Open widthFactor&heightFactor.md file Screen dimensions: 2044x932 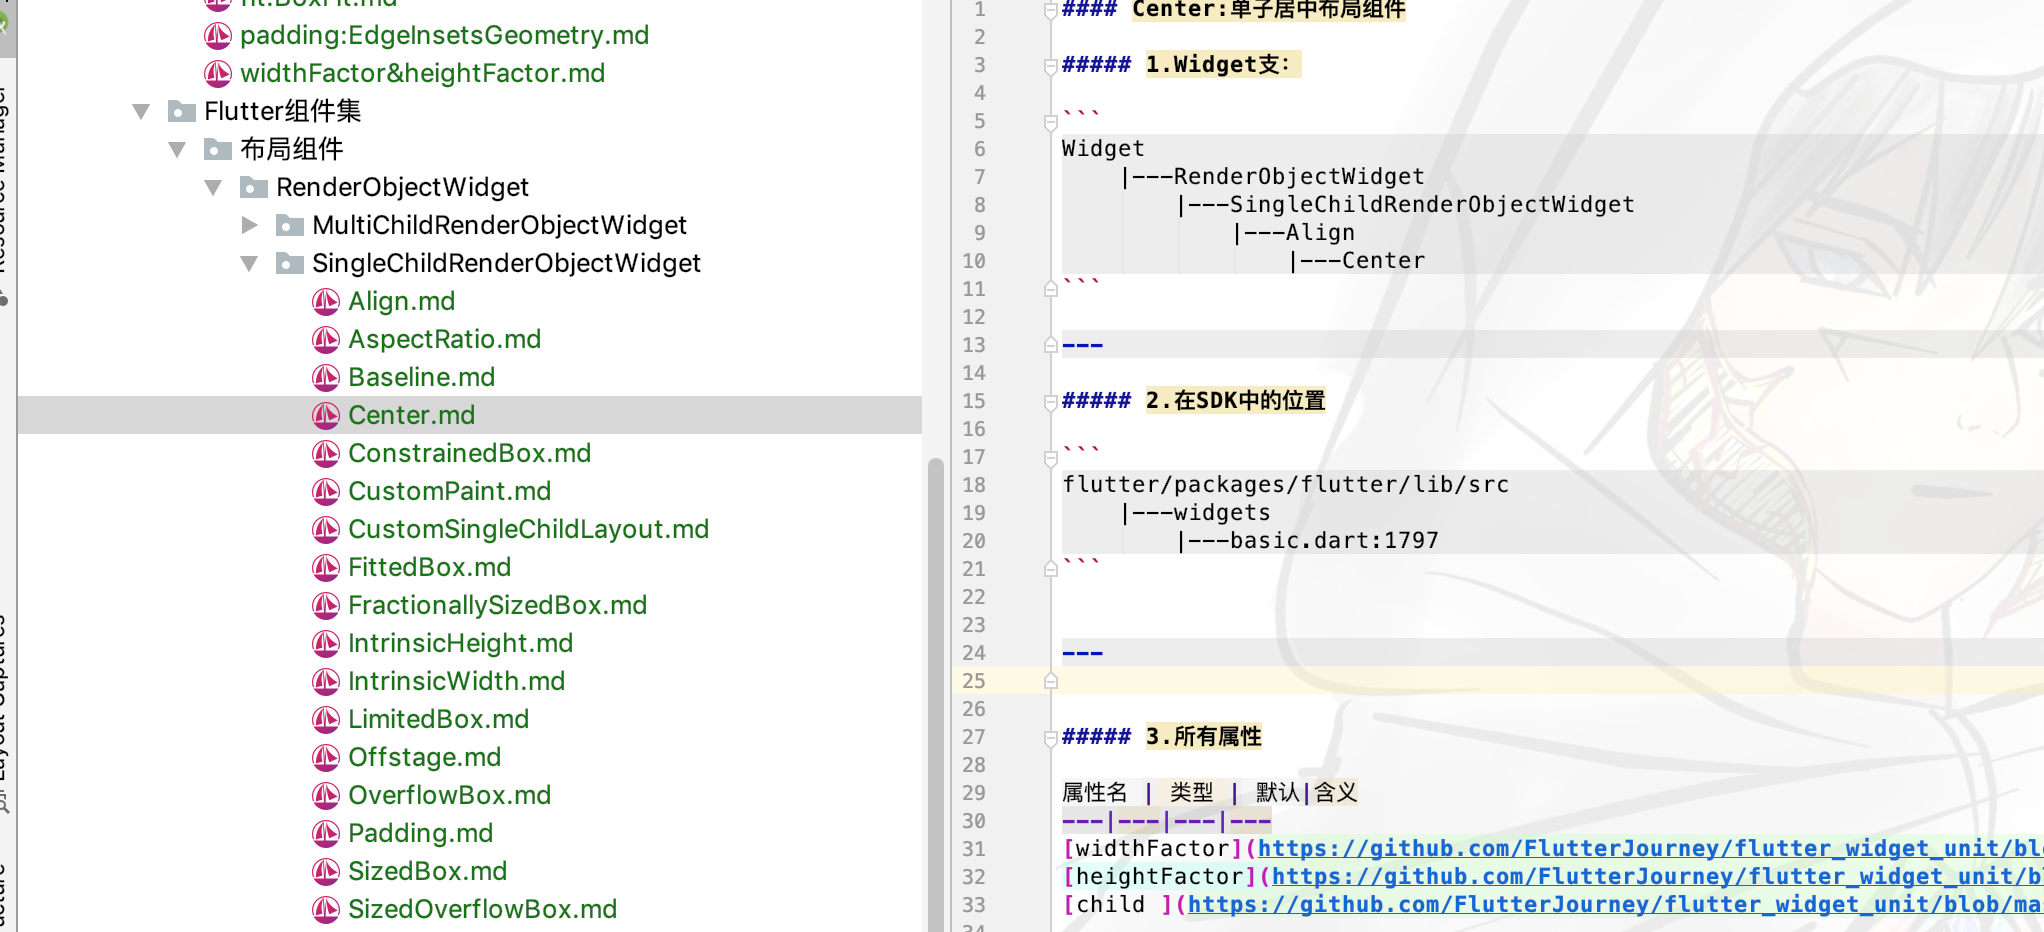(422, 73)
